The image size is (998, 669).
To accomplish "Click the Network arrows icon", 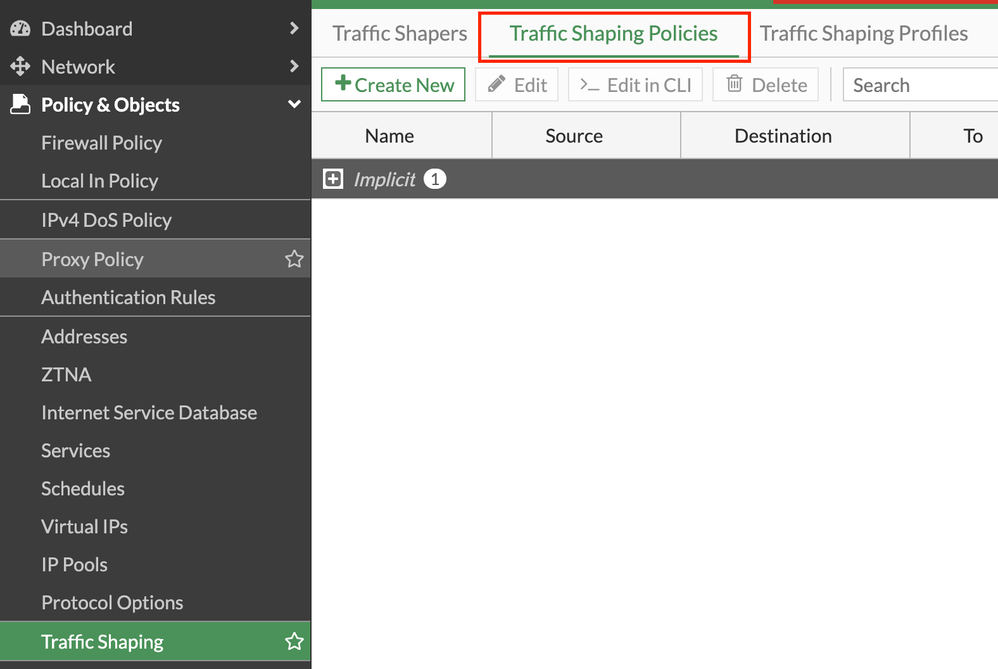I will pyautogui.click(x=20, y=67).
